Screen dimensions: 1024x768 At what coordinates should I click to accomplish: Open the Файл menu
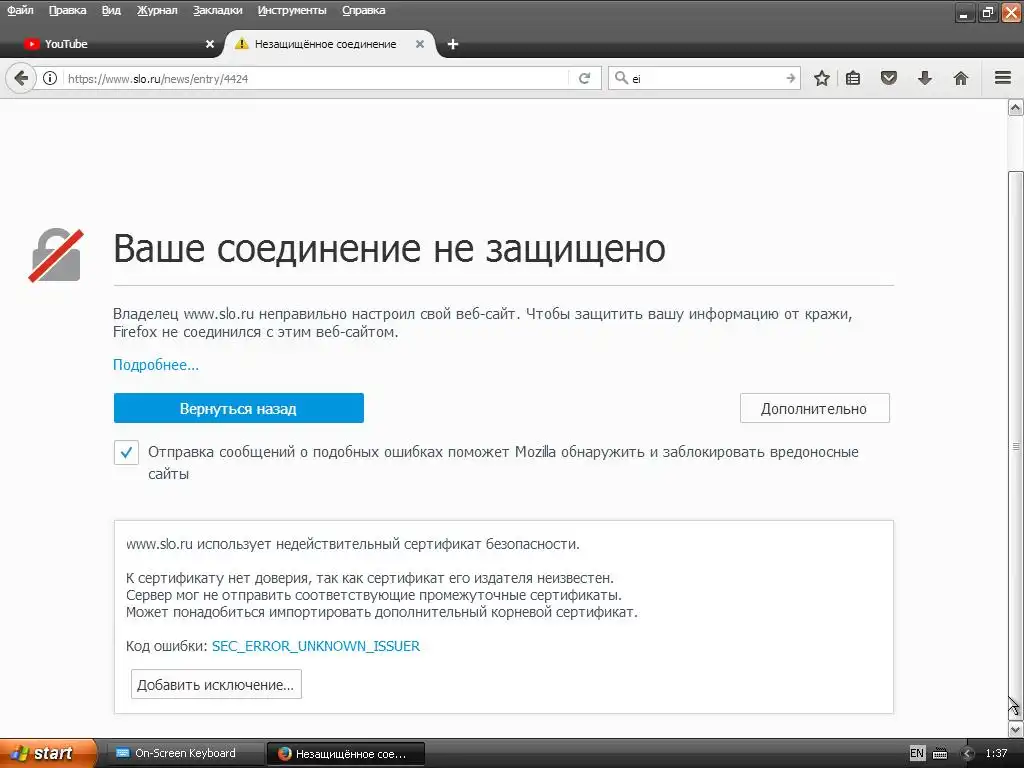20,10
